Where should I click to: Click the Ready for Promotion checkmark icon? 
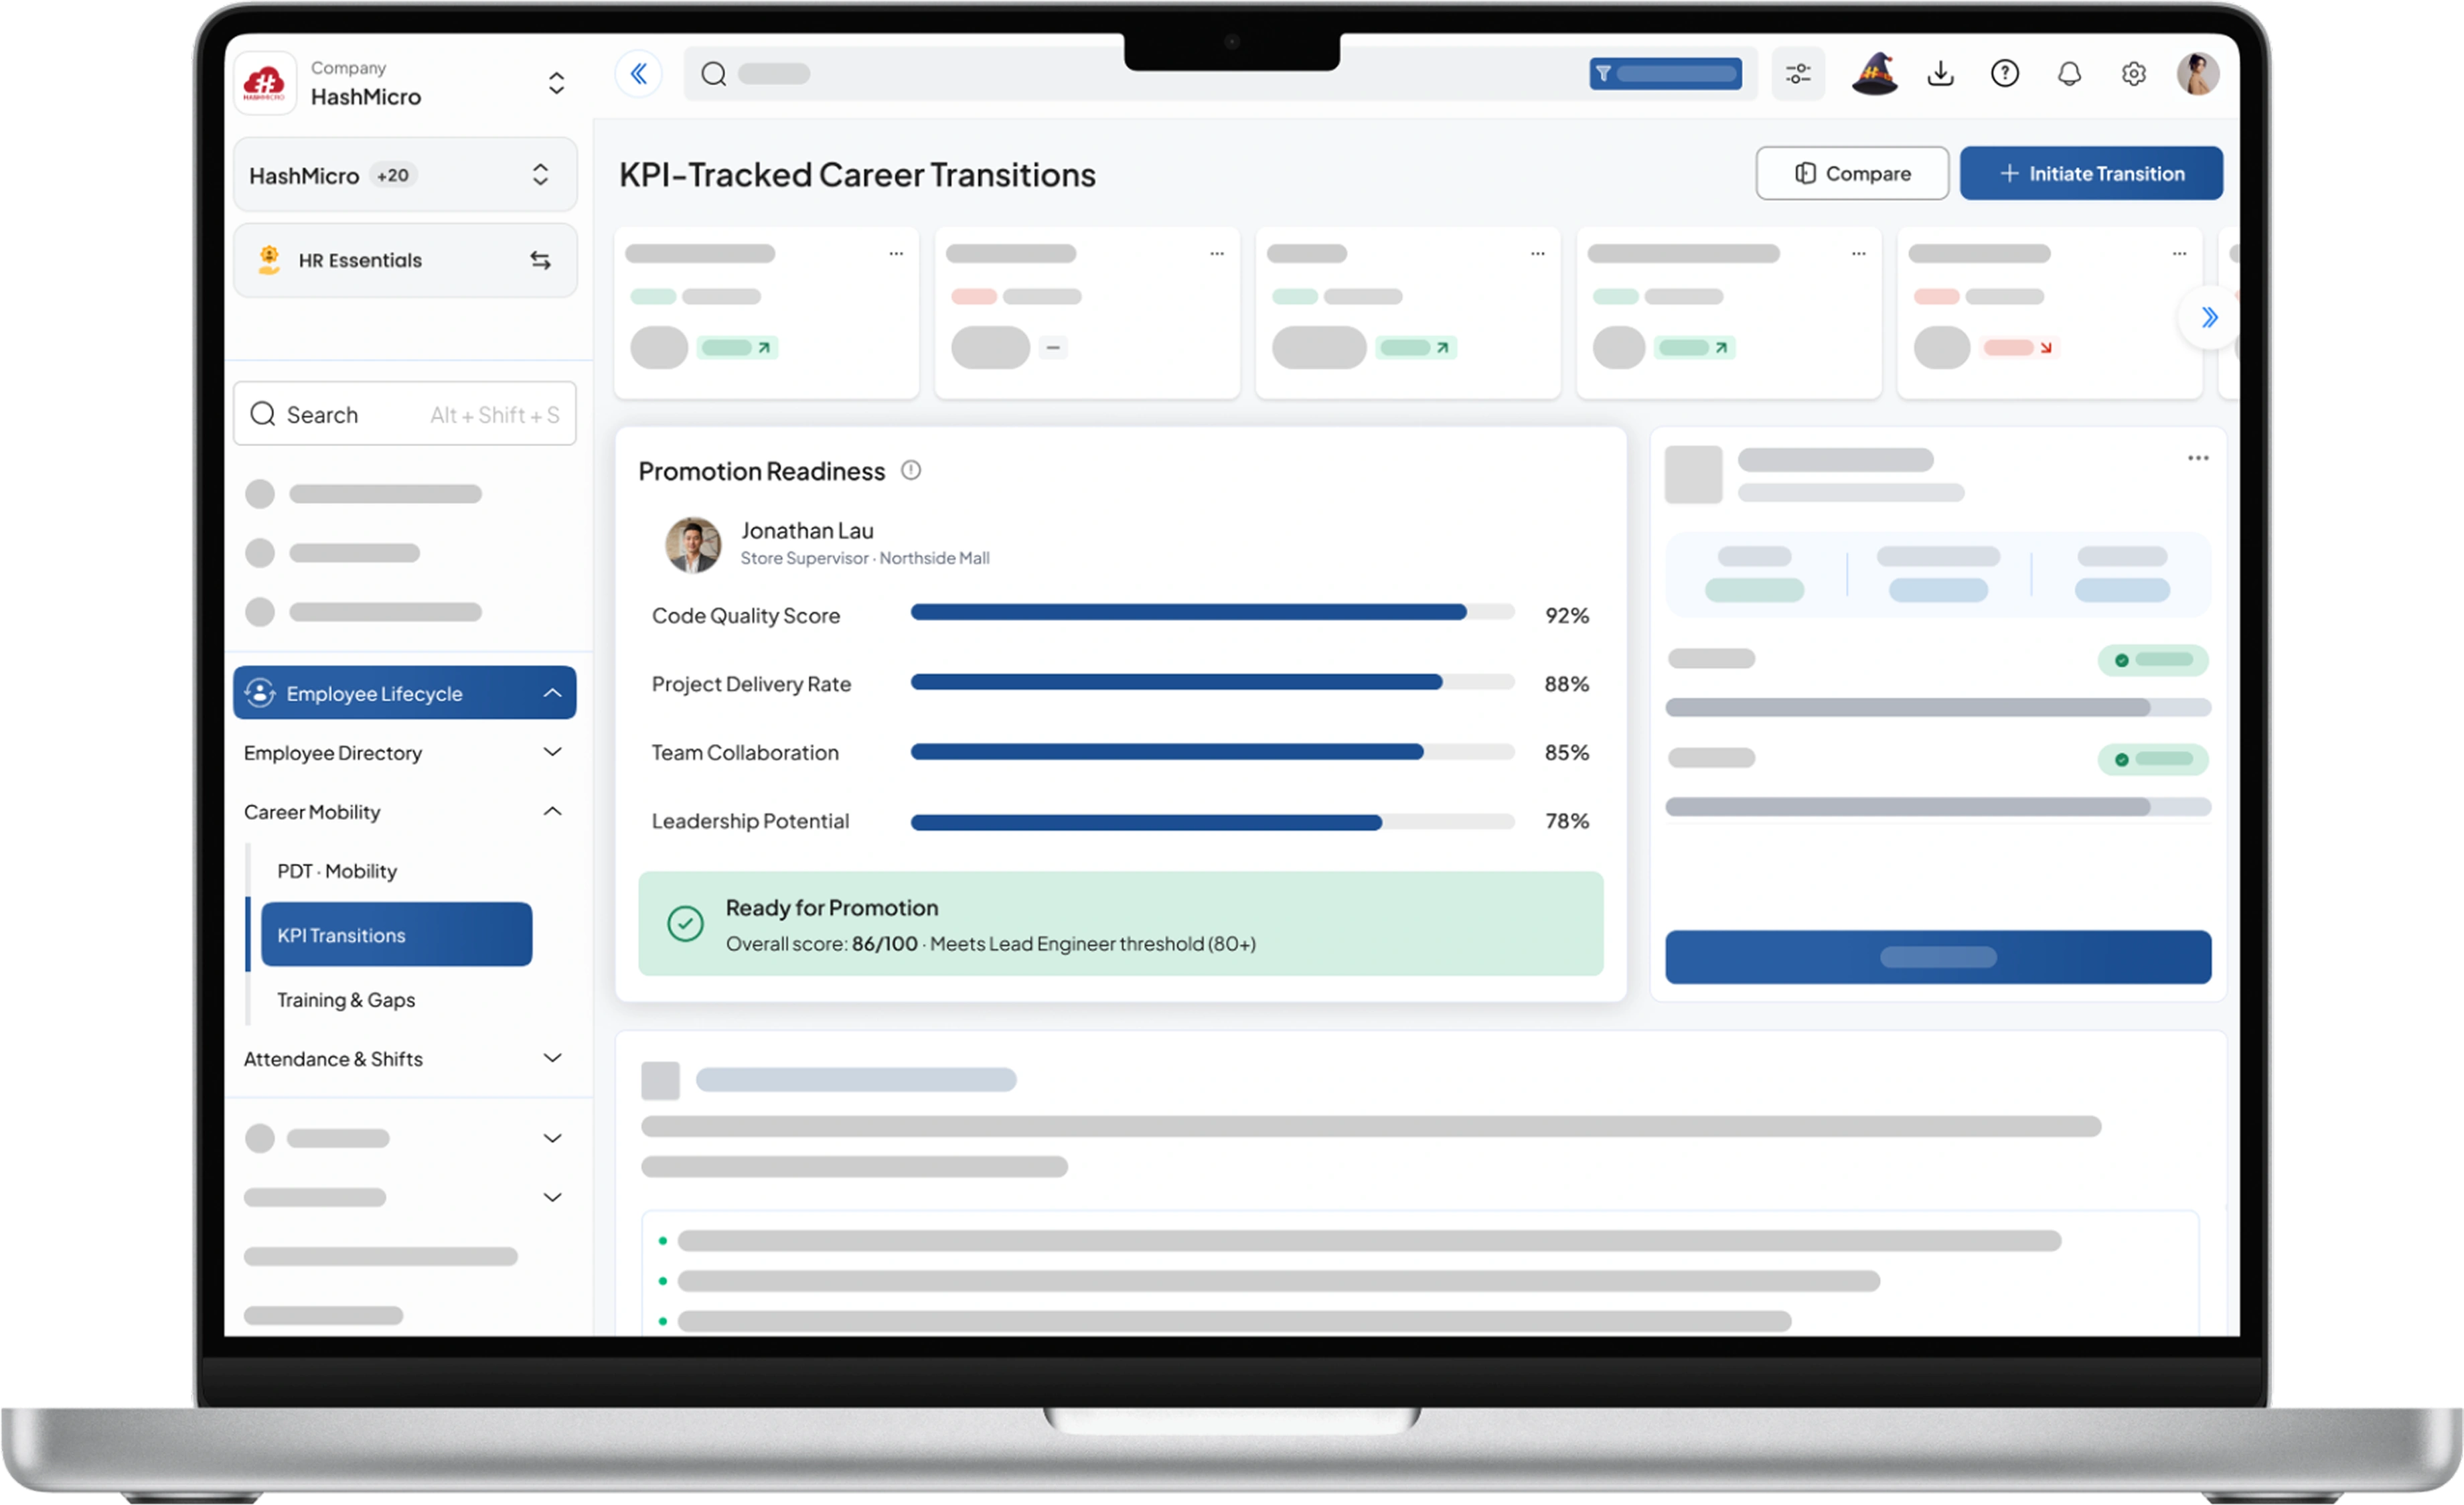(x=685, y=924)
